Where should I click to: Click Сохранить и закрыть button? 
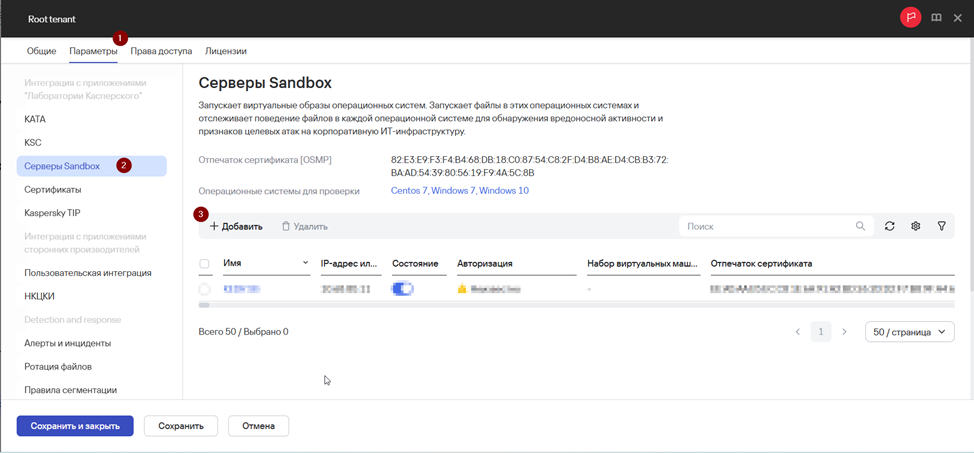(x=75, y=426)
